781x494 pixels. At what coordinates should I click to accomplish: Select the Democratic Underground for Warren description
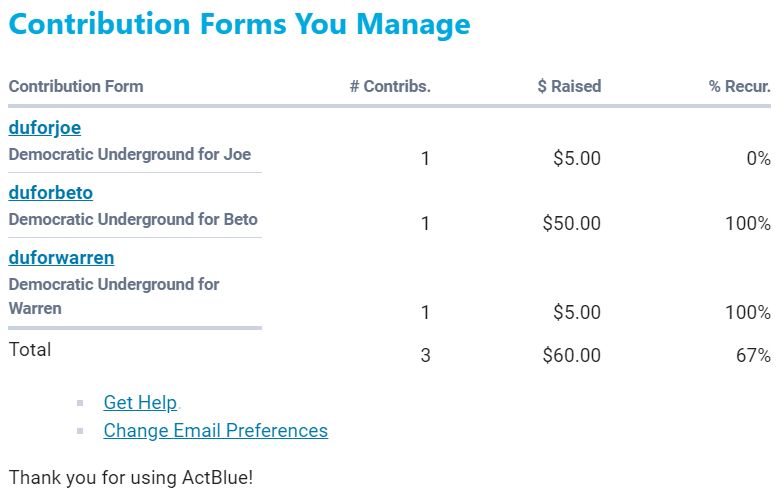click(x=114, y=296)
